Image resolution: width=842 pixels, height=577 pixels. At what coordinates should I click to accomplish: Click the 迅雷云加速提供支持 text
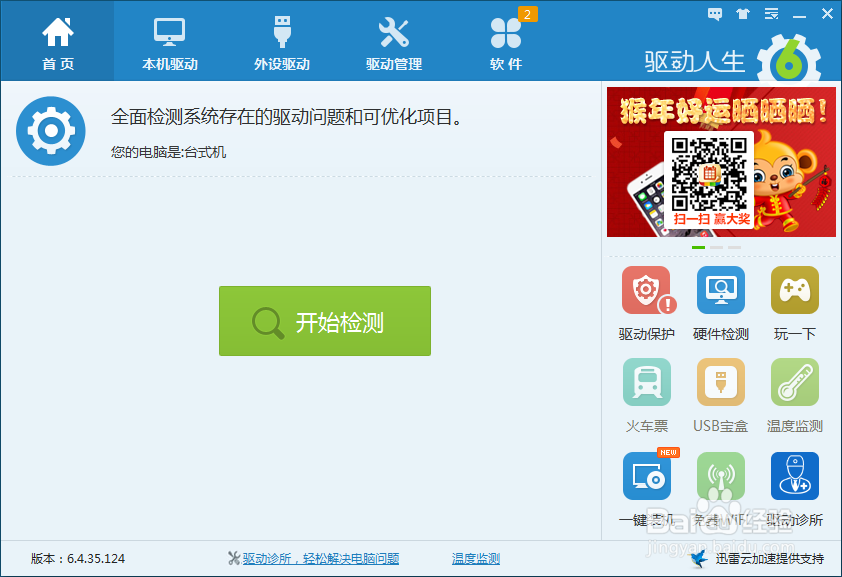pos(770,559)
